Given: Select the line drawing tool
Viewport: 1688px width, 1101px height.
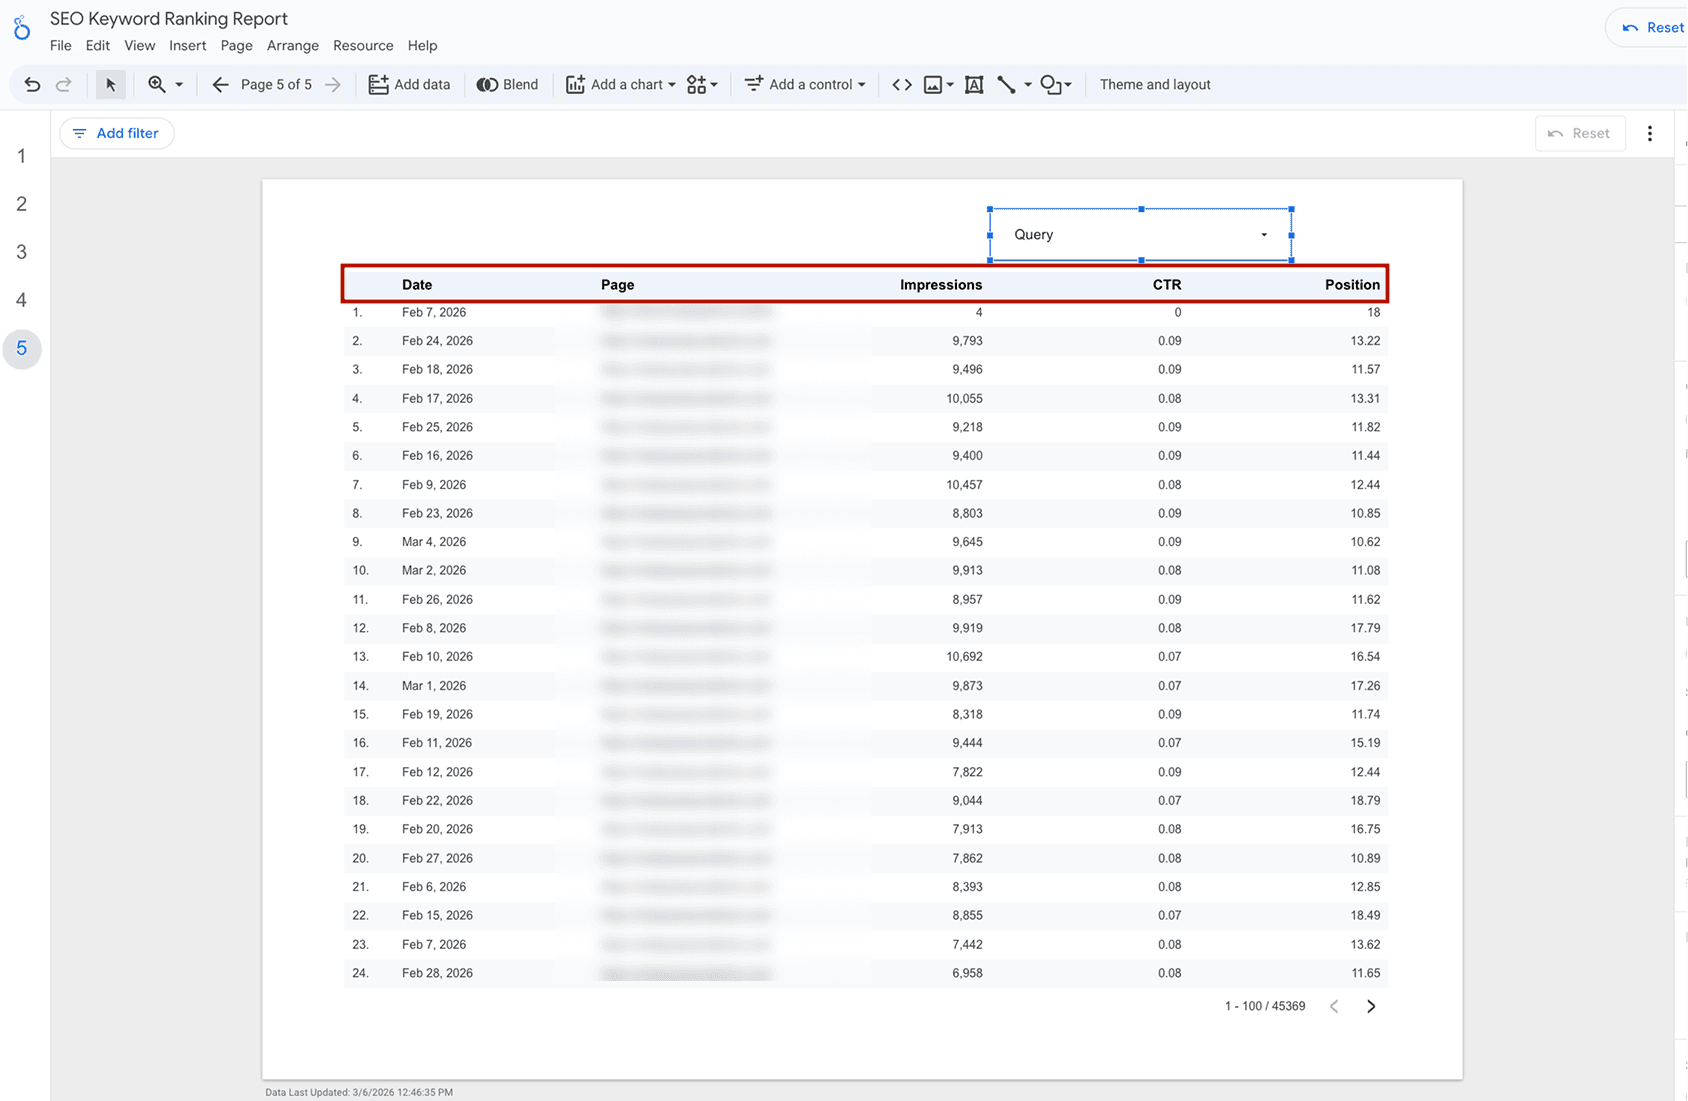Looking at the screenshot, I should coord(1007,84).
